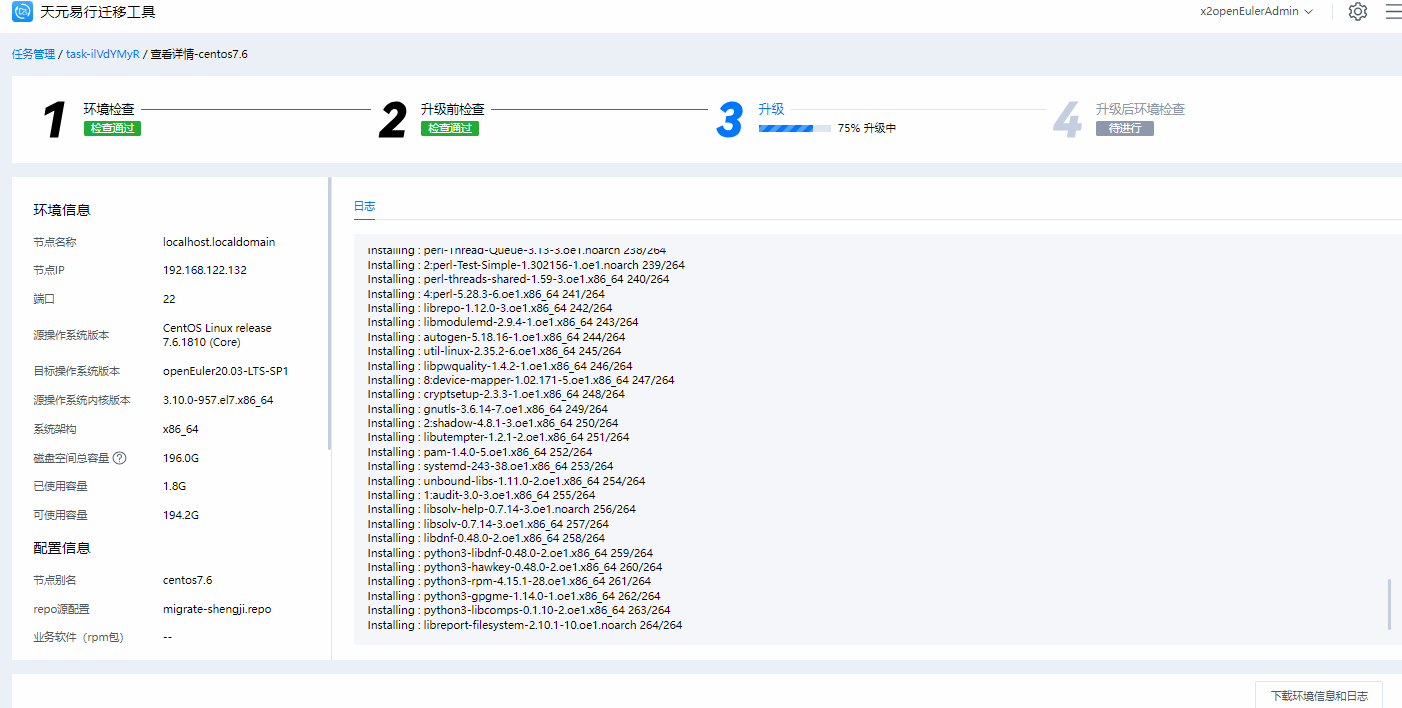The width and height of the screenshot is (1402, 708).
Task: Click log line util-linux-2.35.2-6
Action: pyautogui.click(x=494, y=351)
